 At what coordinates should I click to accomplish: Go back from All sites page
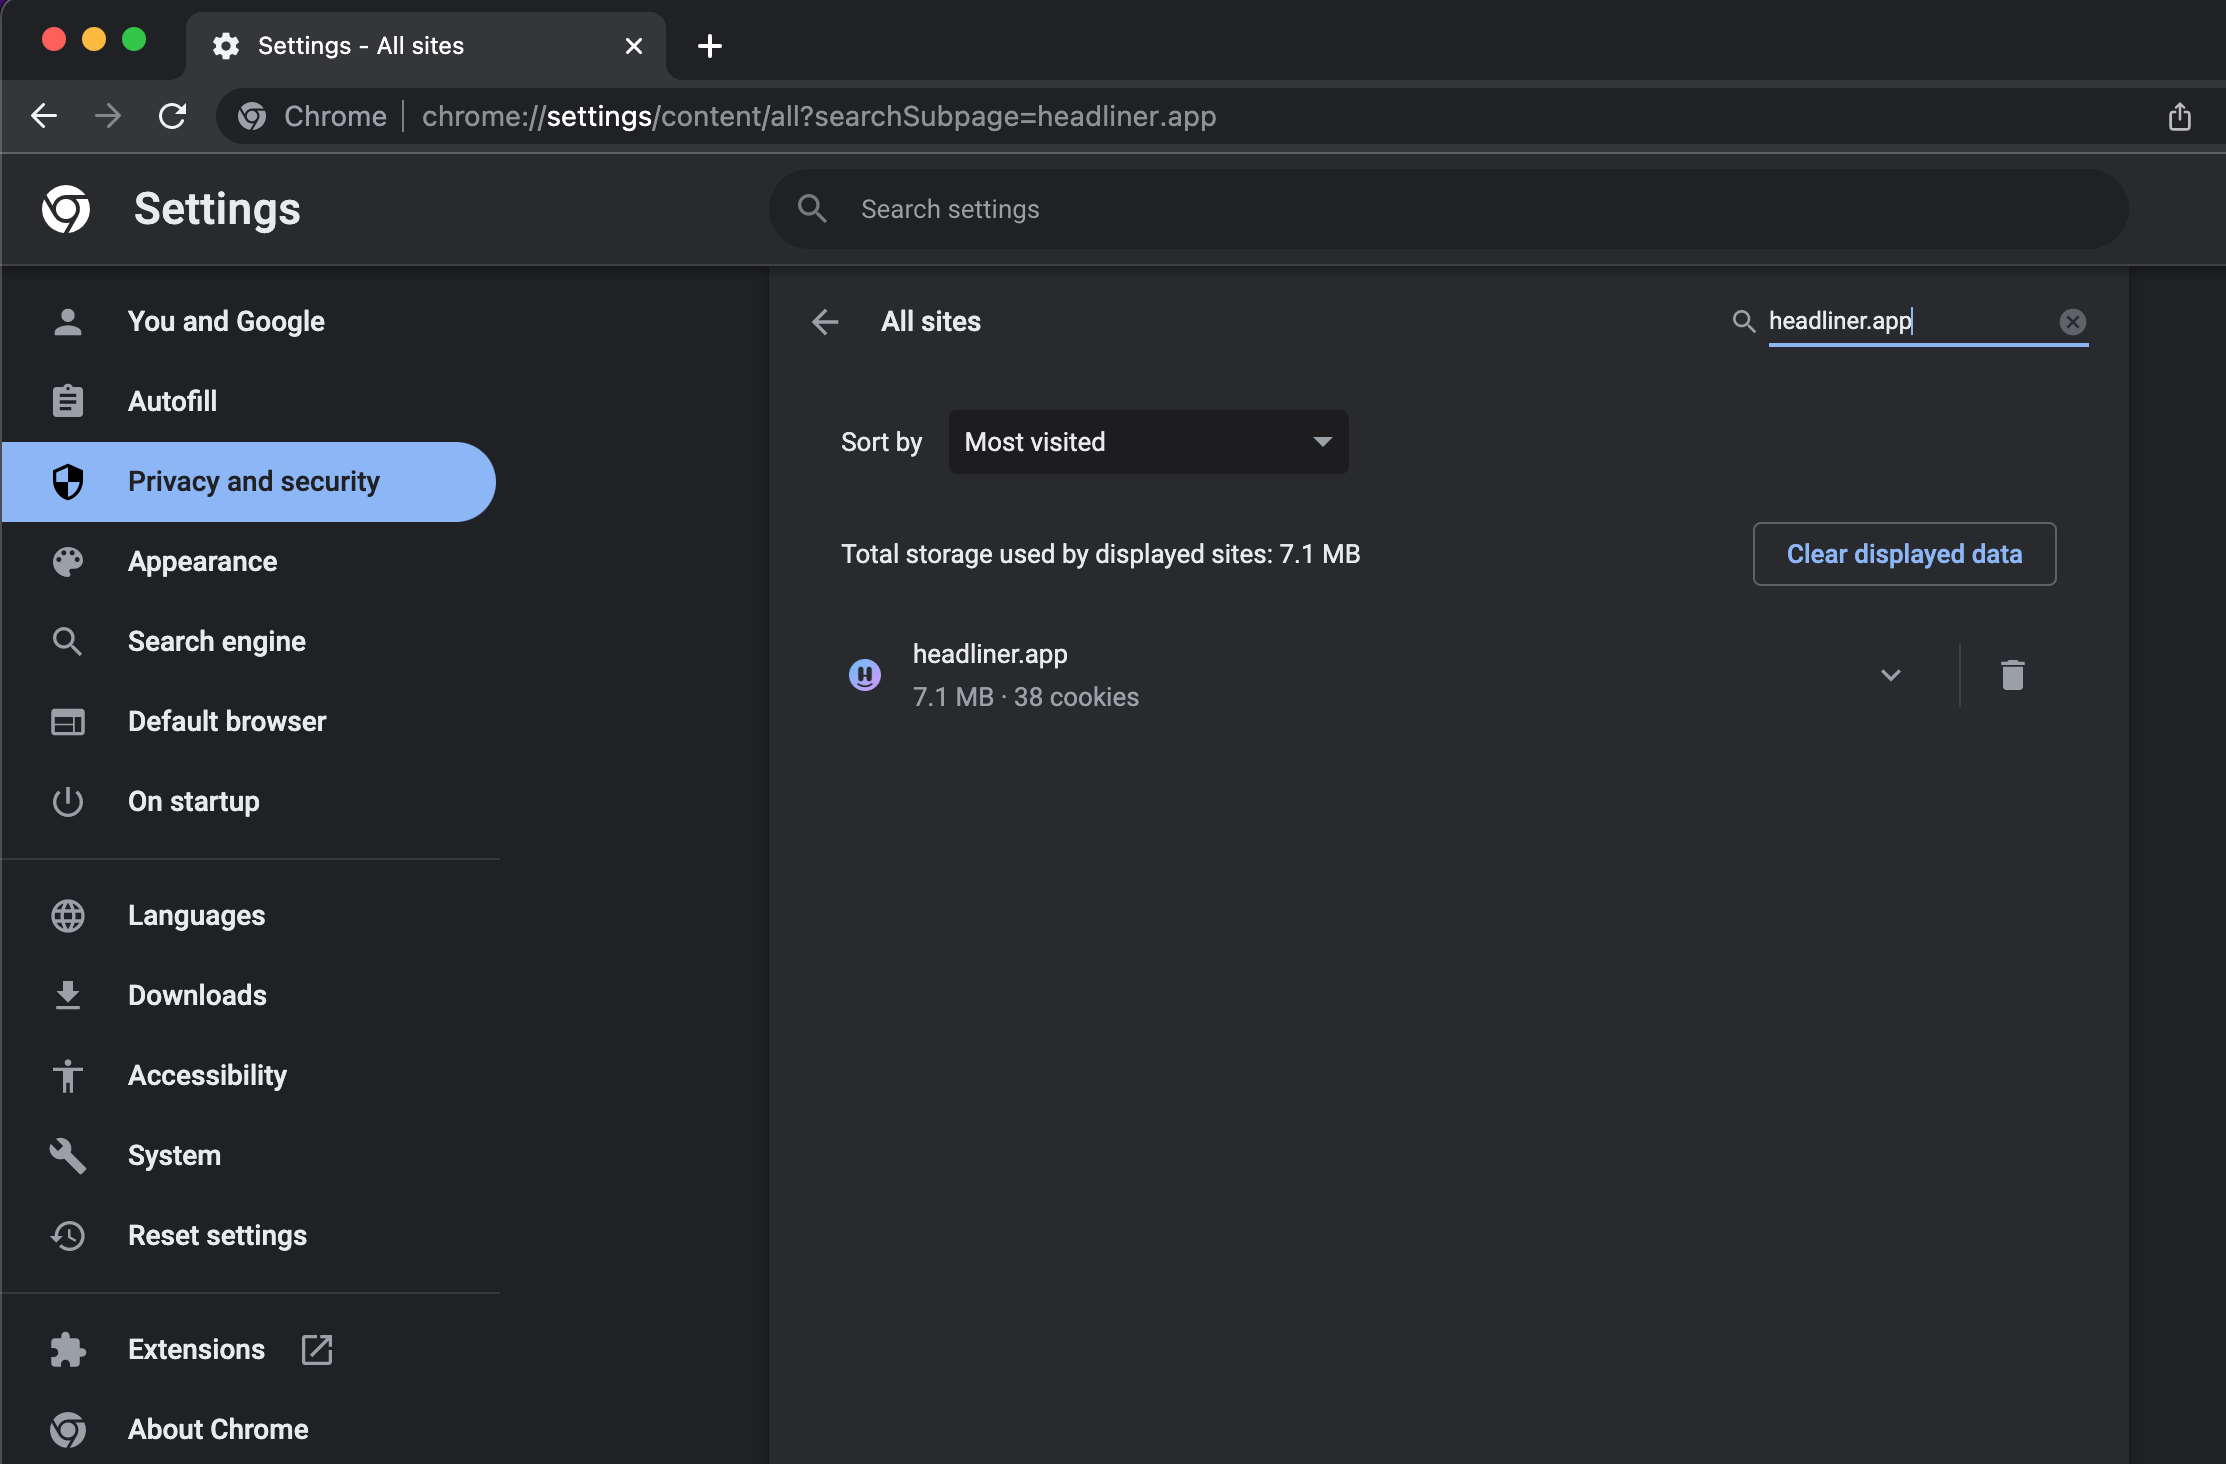(x=825, y=321)
